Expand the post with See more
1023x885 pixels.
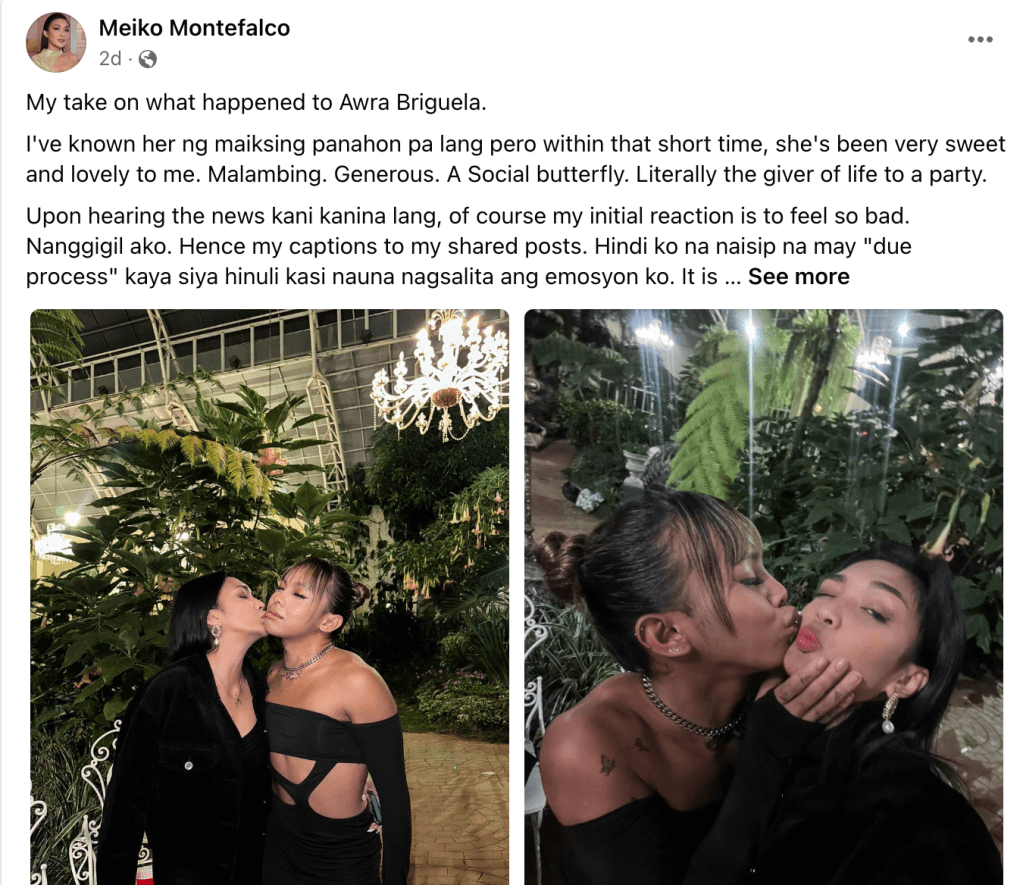(799, 277)
